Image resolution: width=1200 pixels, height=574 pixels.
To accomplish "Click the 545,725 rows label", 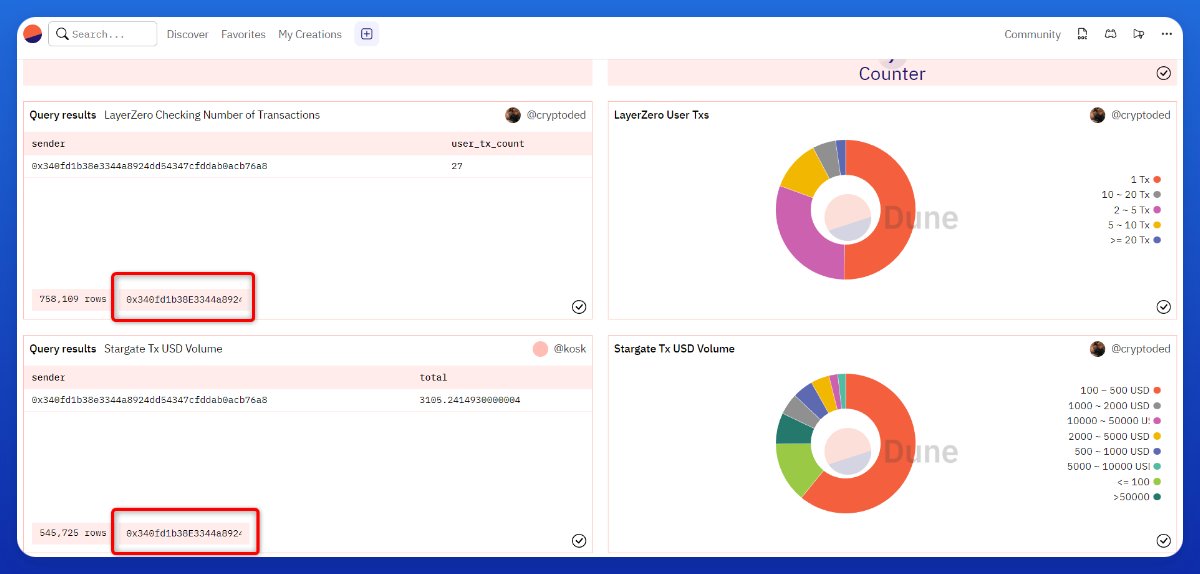I will [x=72, y=533].
